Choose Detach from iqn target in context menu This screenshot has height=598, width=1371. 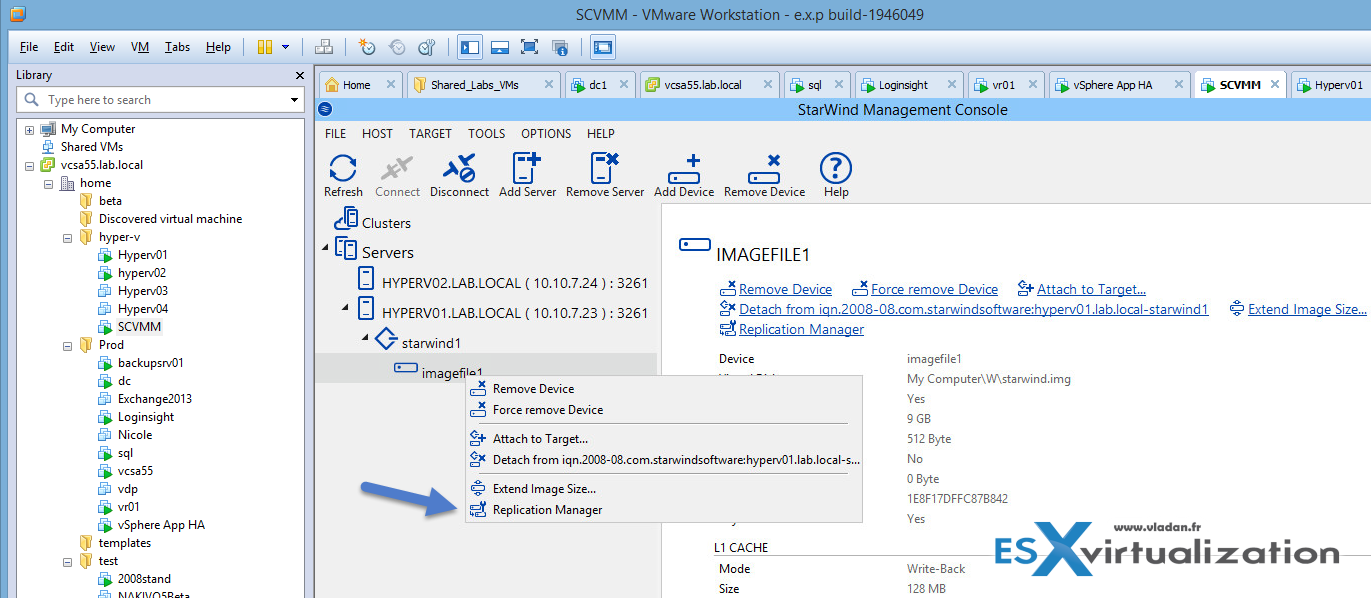tap(664, 459)
